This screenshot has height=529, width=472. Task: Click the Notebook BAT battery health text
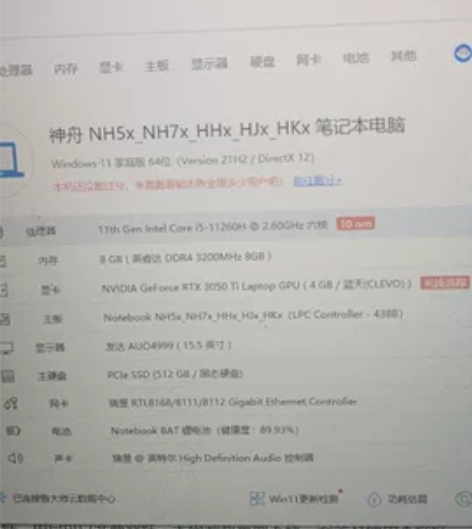[205, 430]
